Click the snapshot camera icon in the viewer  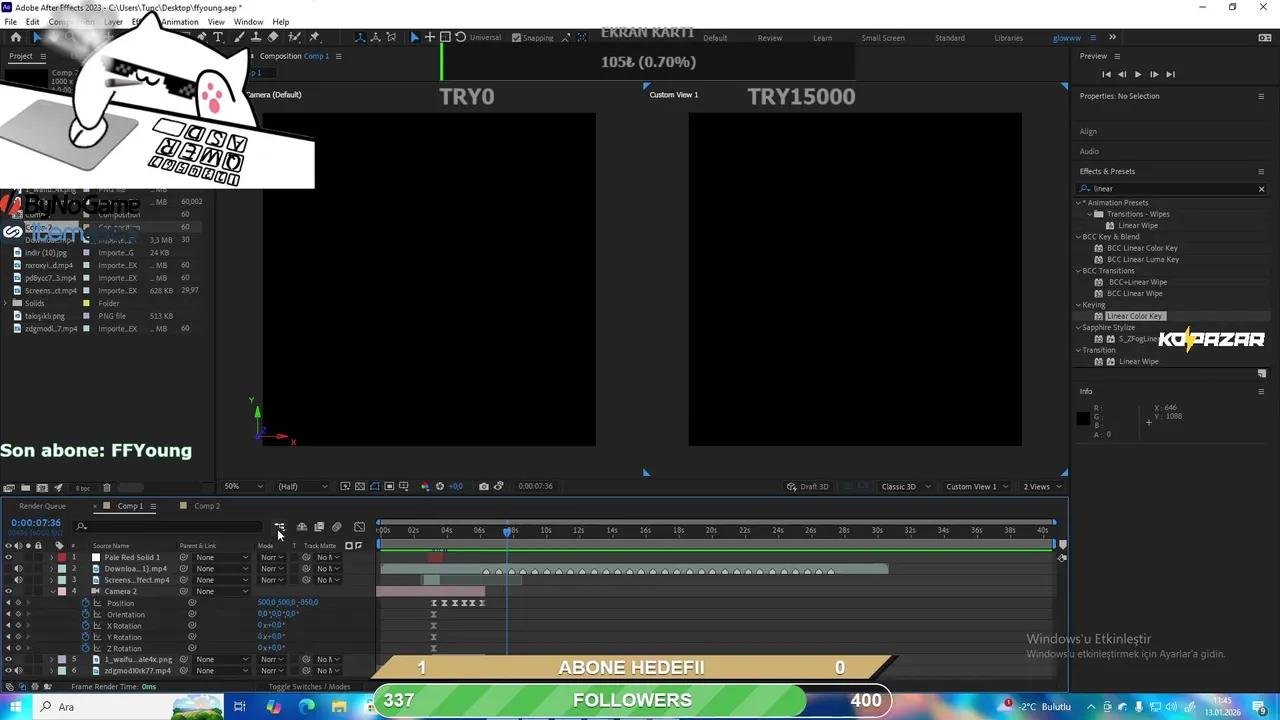click(484, 486)
